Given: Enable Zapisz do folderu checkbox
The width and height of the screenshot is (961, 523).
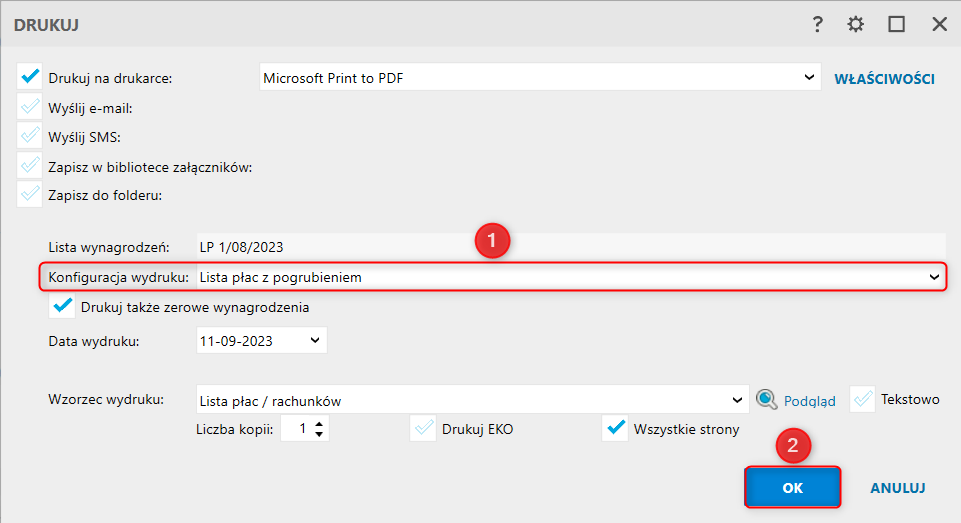Looking at the screenshot, I should pos(30,195).
